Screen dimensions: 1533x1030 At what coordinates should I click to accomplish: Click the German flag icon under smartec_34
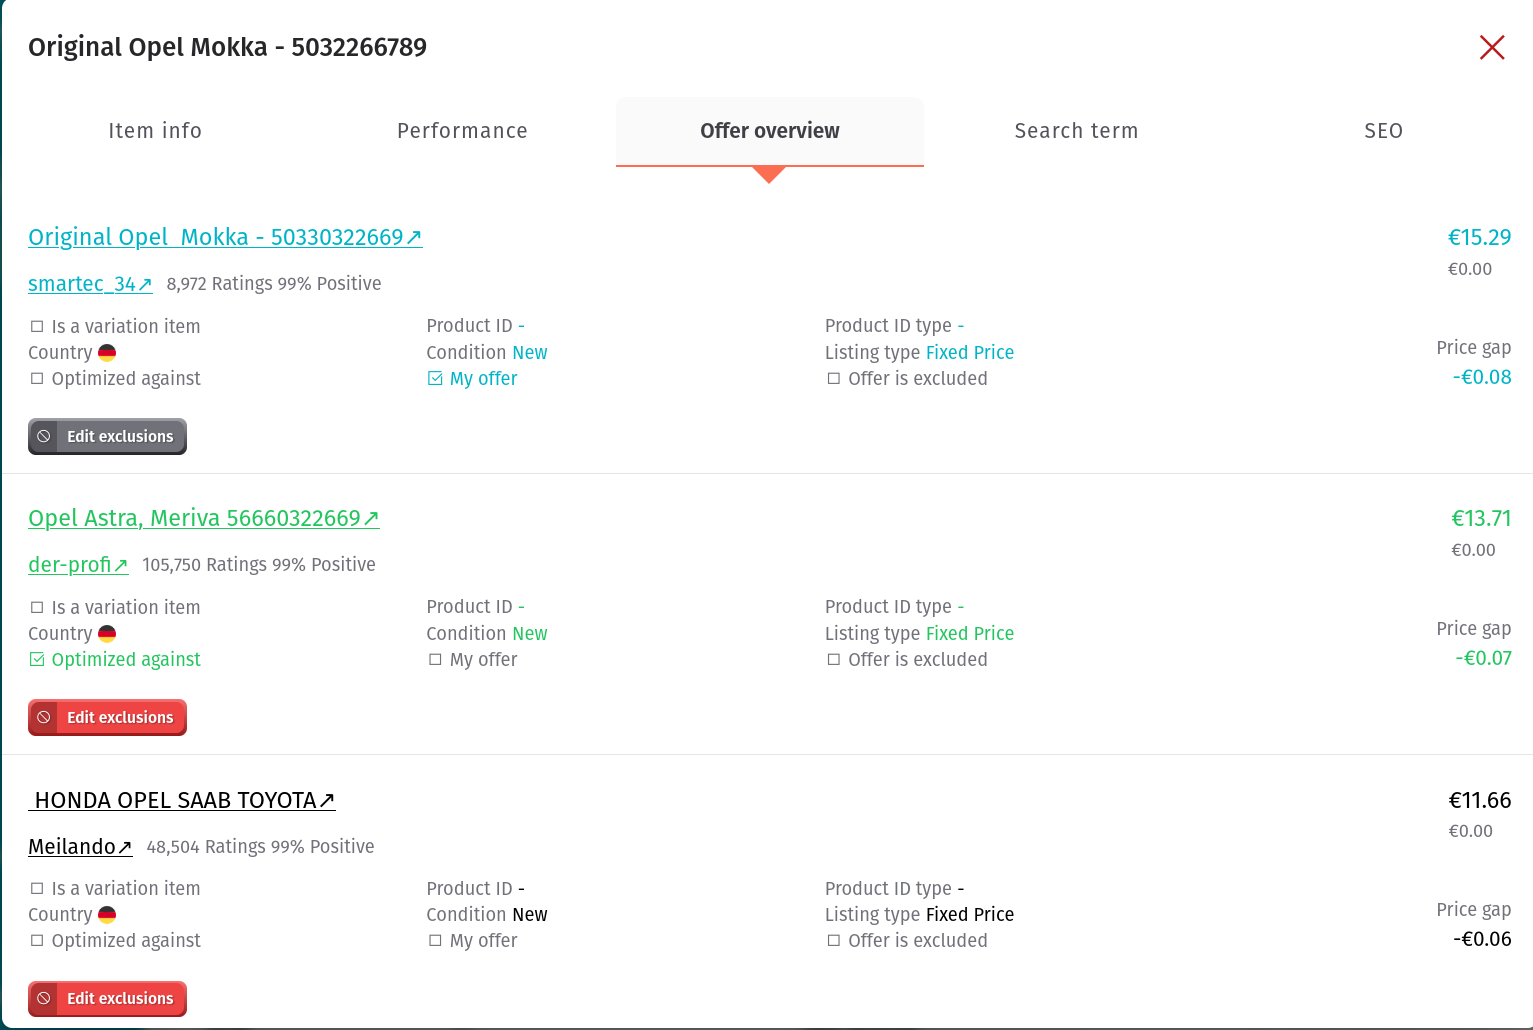click(x=107, y=353)
